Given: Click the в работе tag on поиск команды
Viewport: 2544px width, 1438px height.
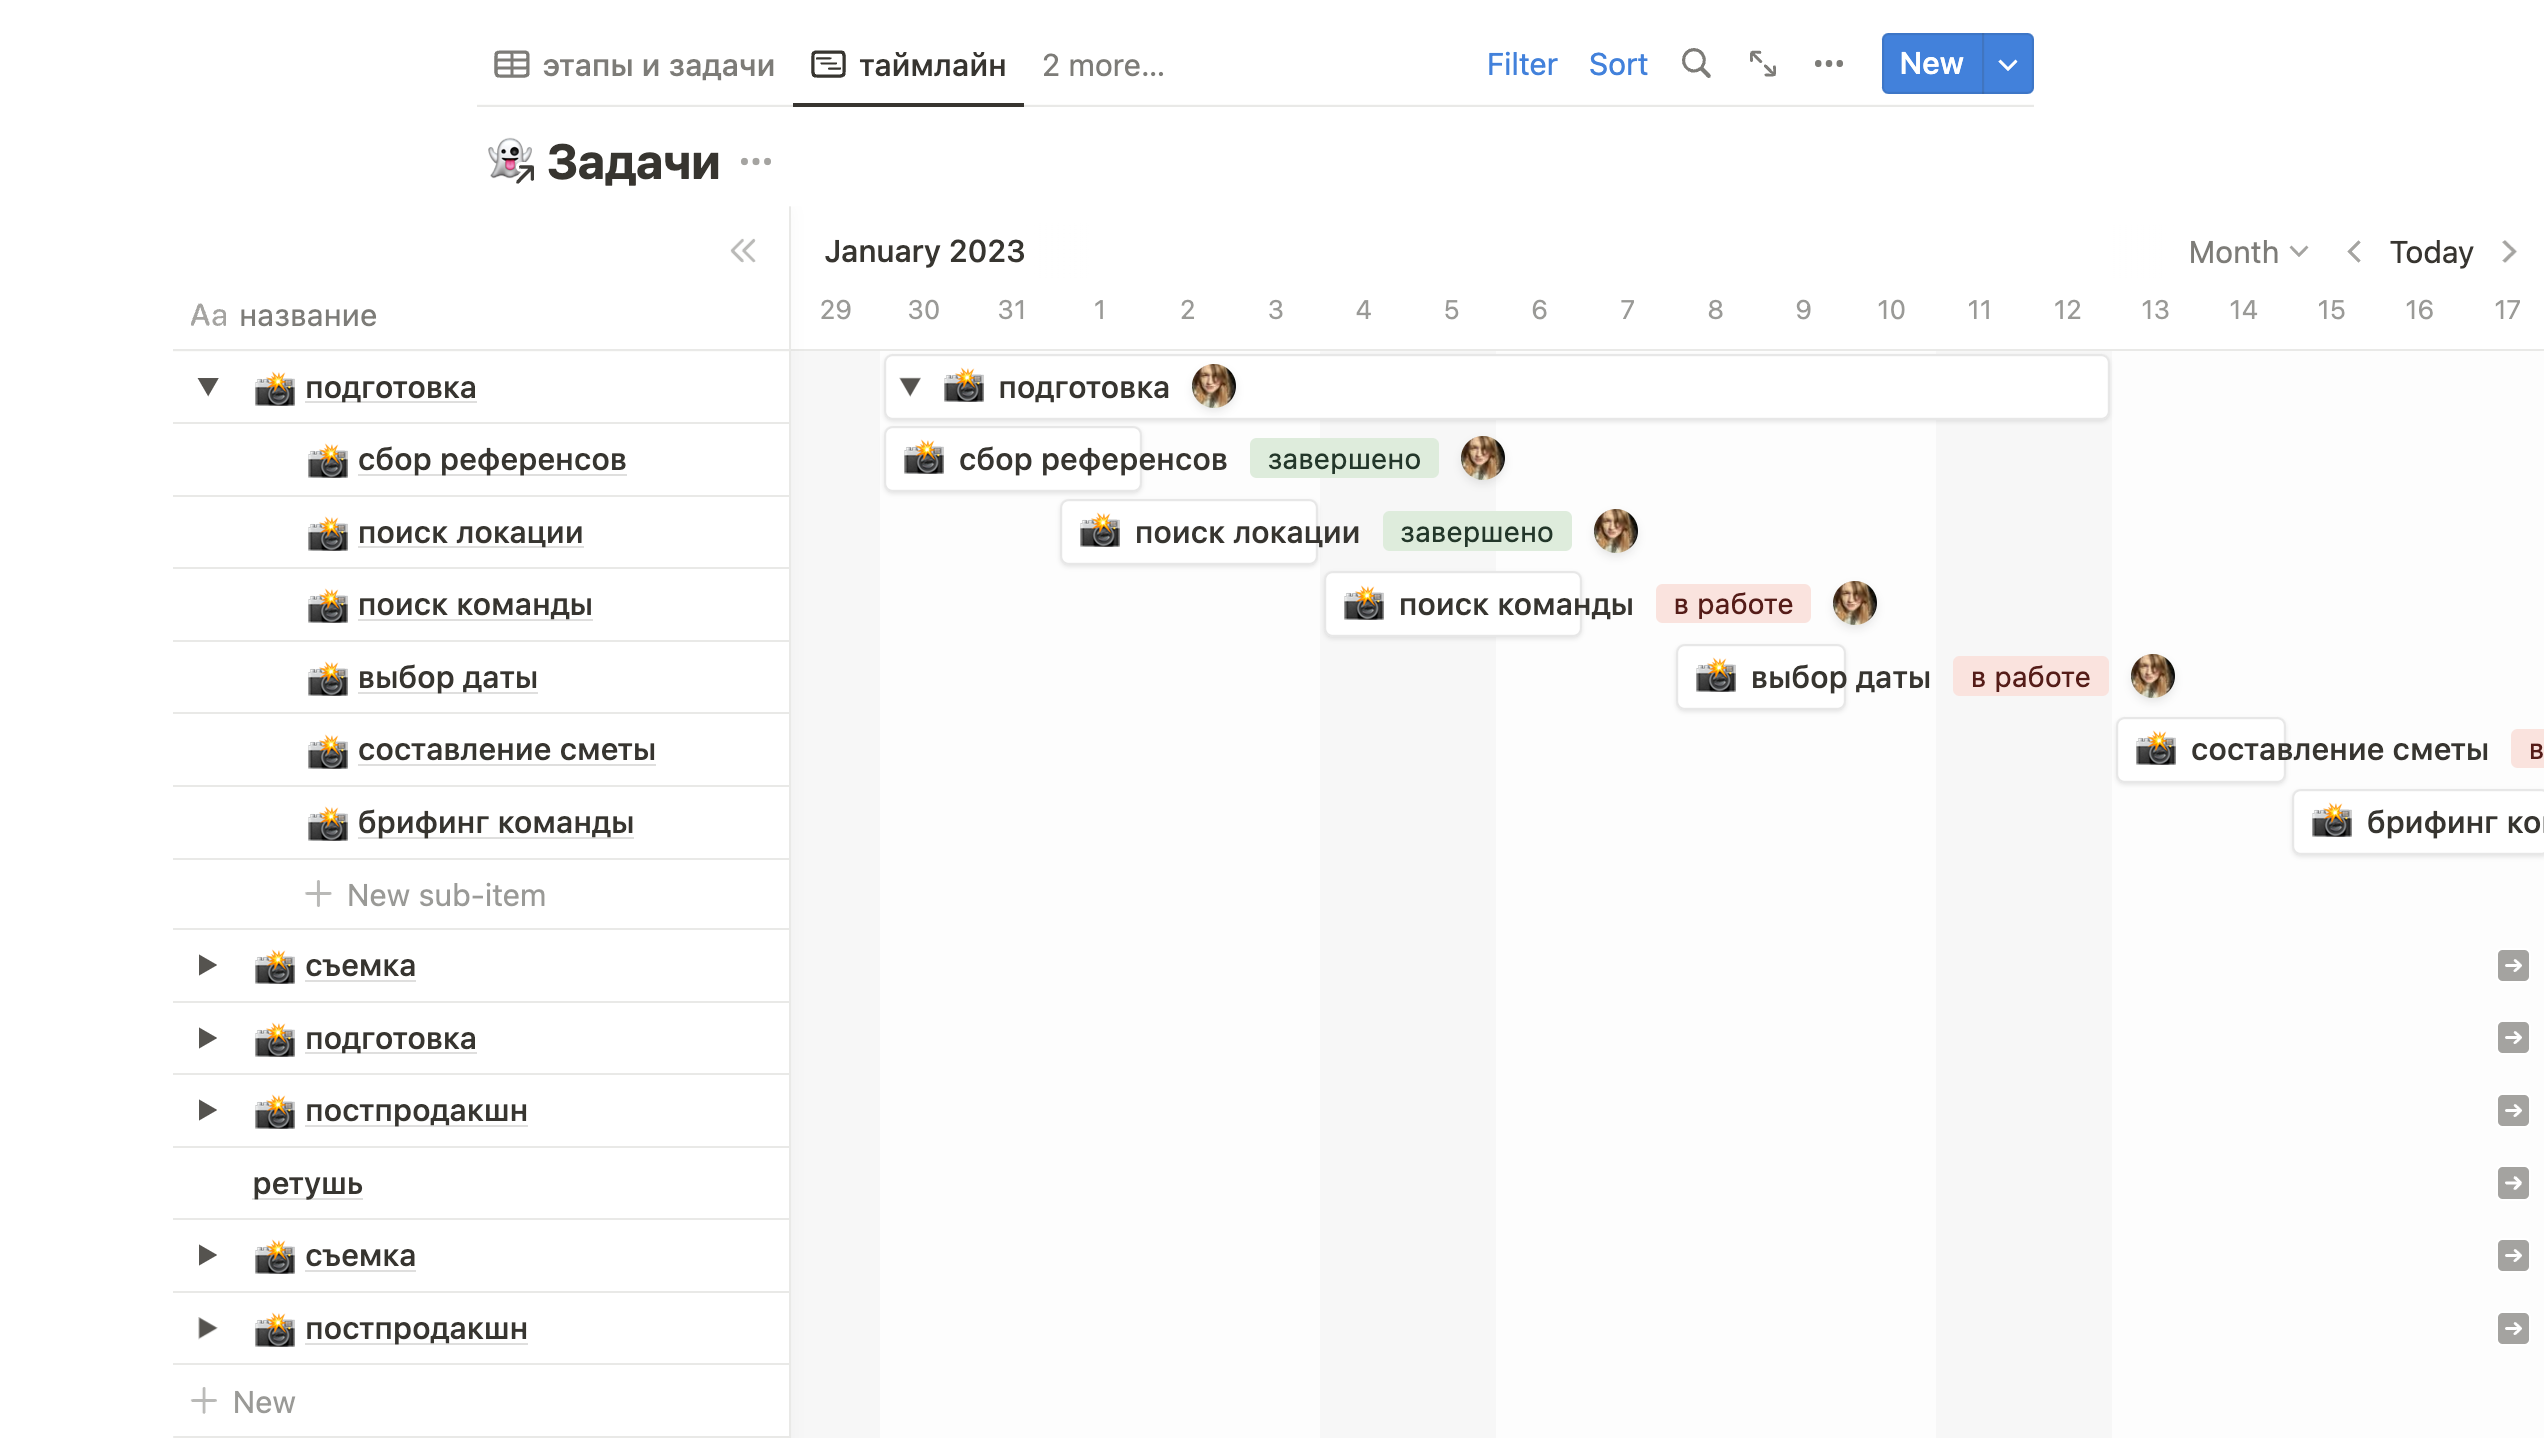Looking at the screenshot, I should pos(1733,604).
